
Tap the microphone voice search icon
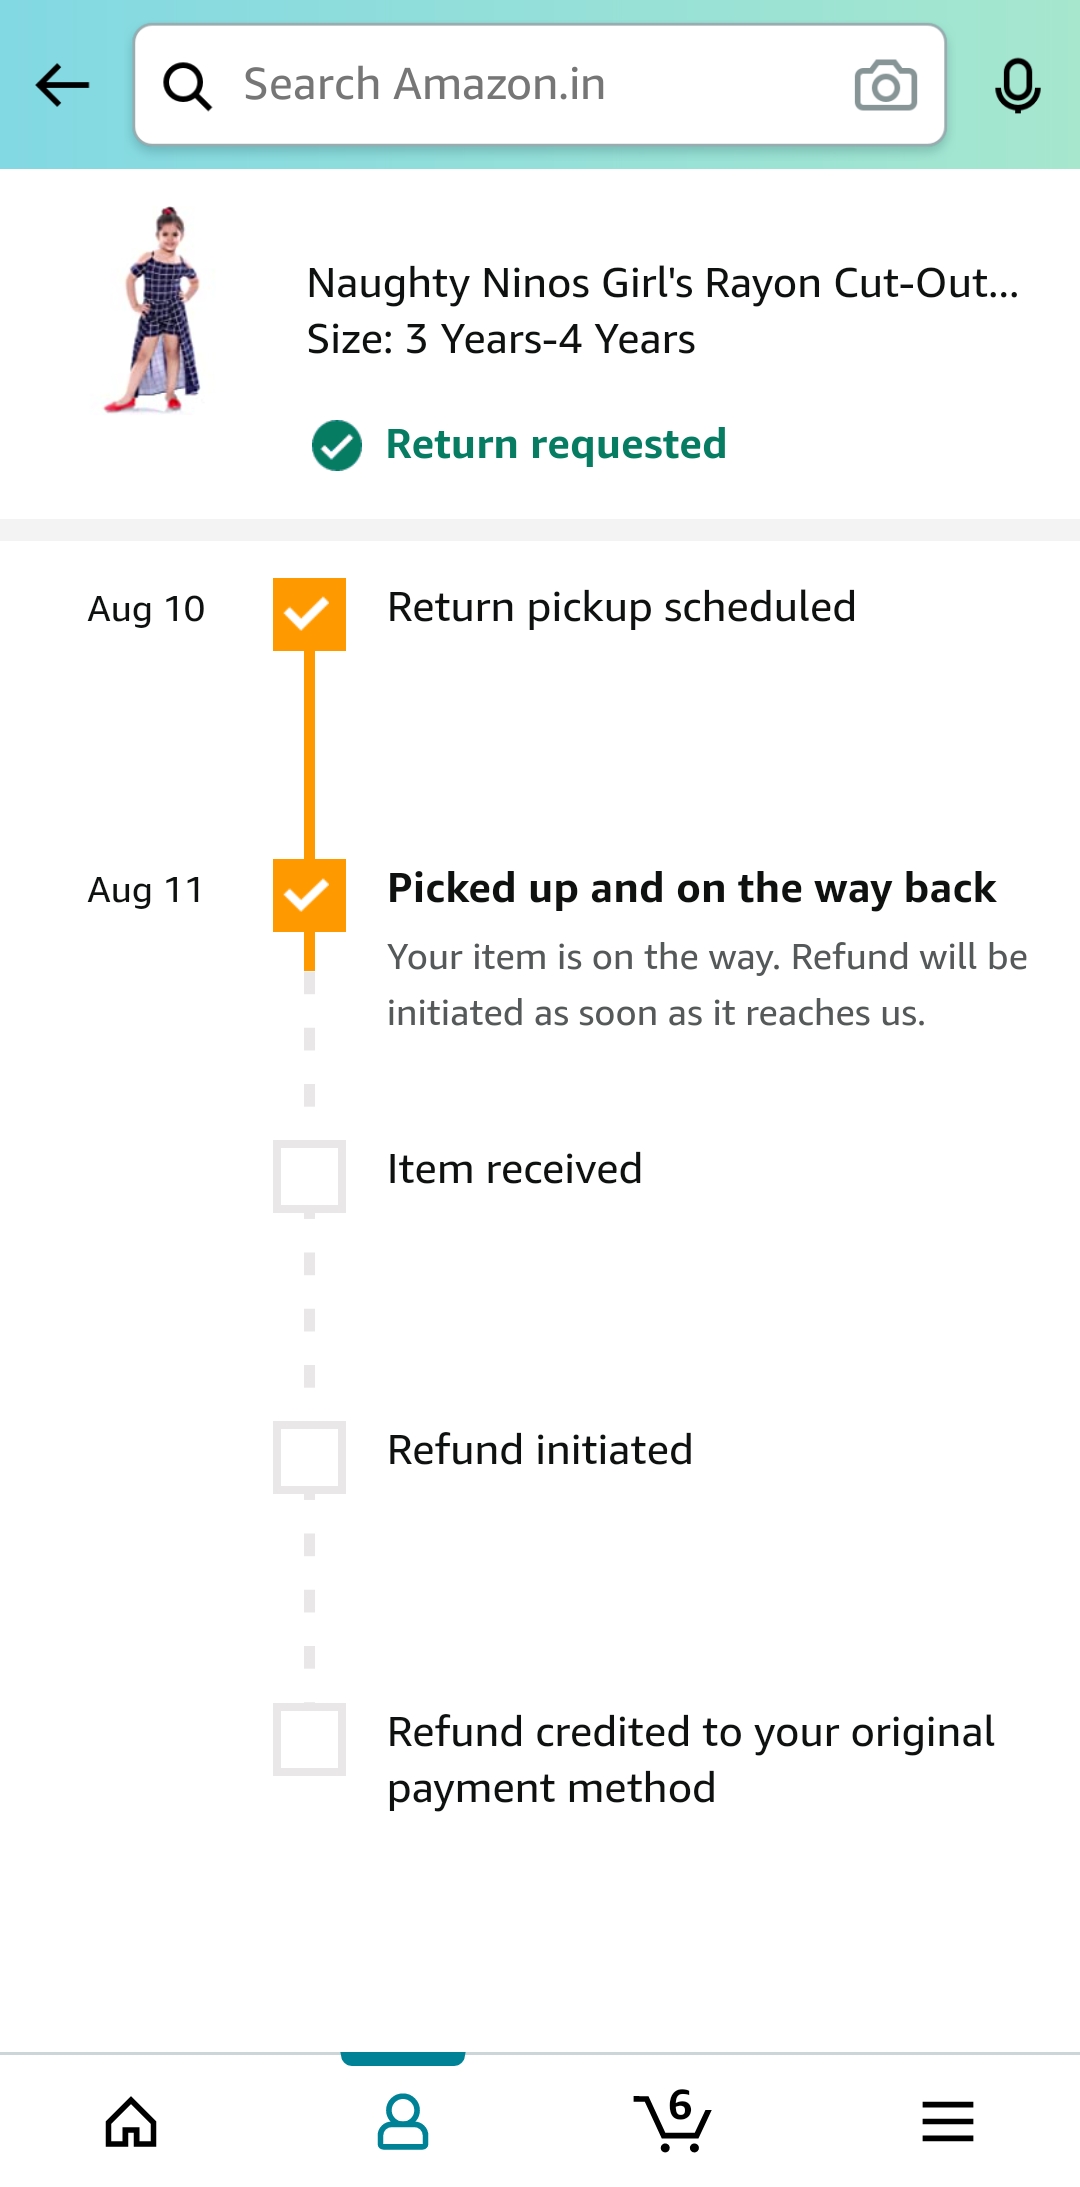tap(1017, 86)
